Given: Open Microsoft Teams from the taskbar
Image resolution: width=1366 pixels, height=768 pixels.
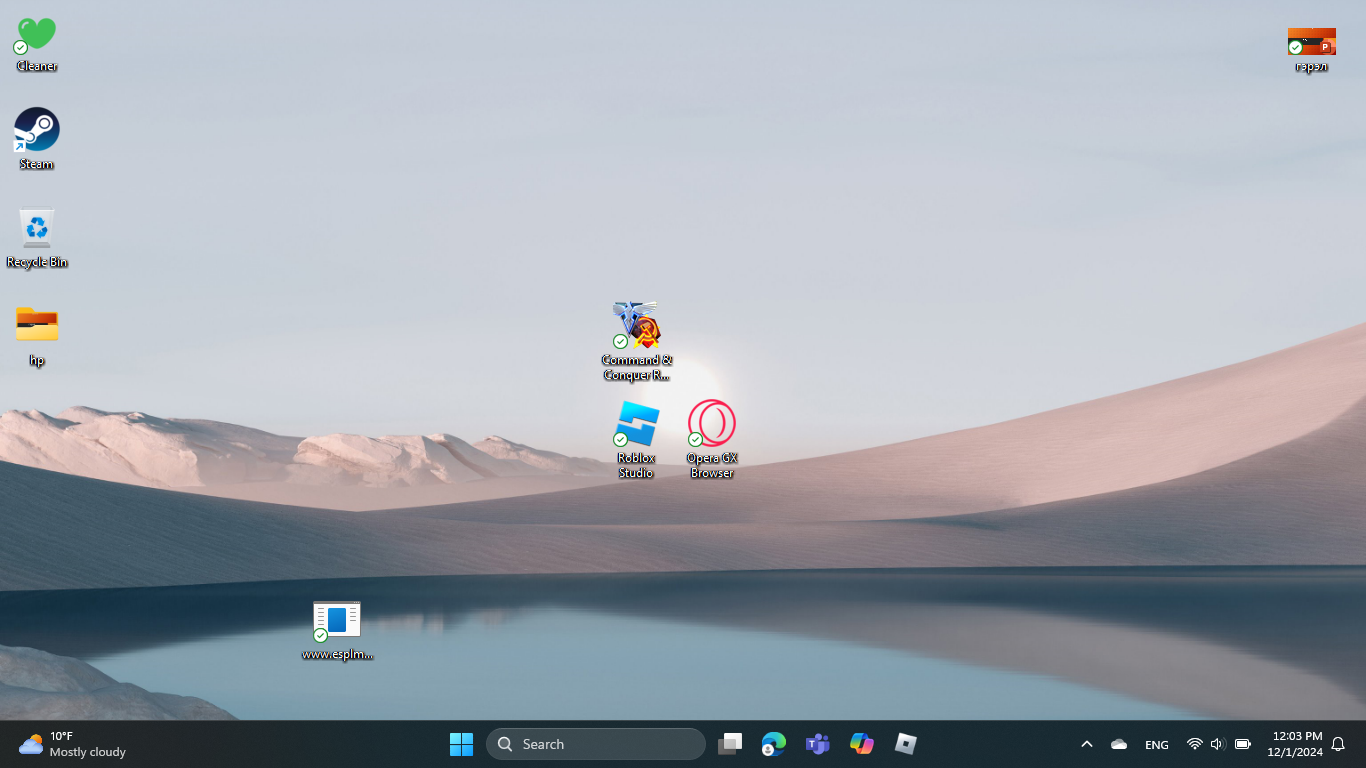Looking at the screenshot, I should 818,744.
